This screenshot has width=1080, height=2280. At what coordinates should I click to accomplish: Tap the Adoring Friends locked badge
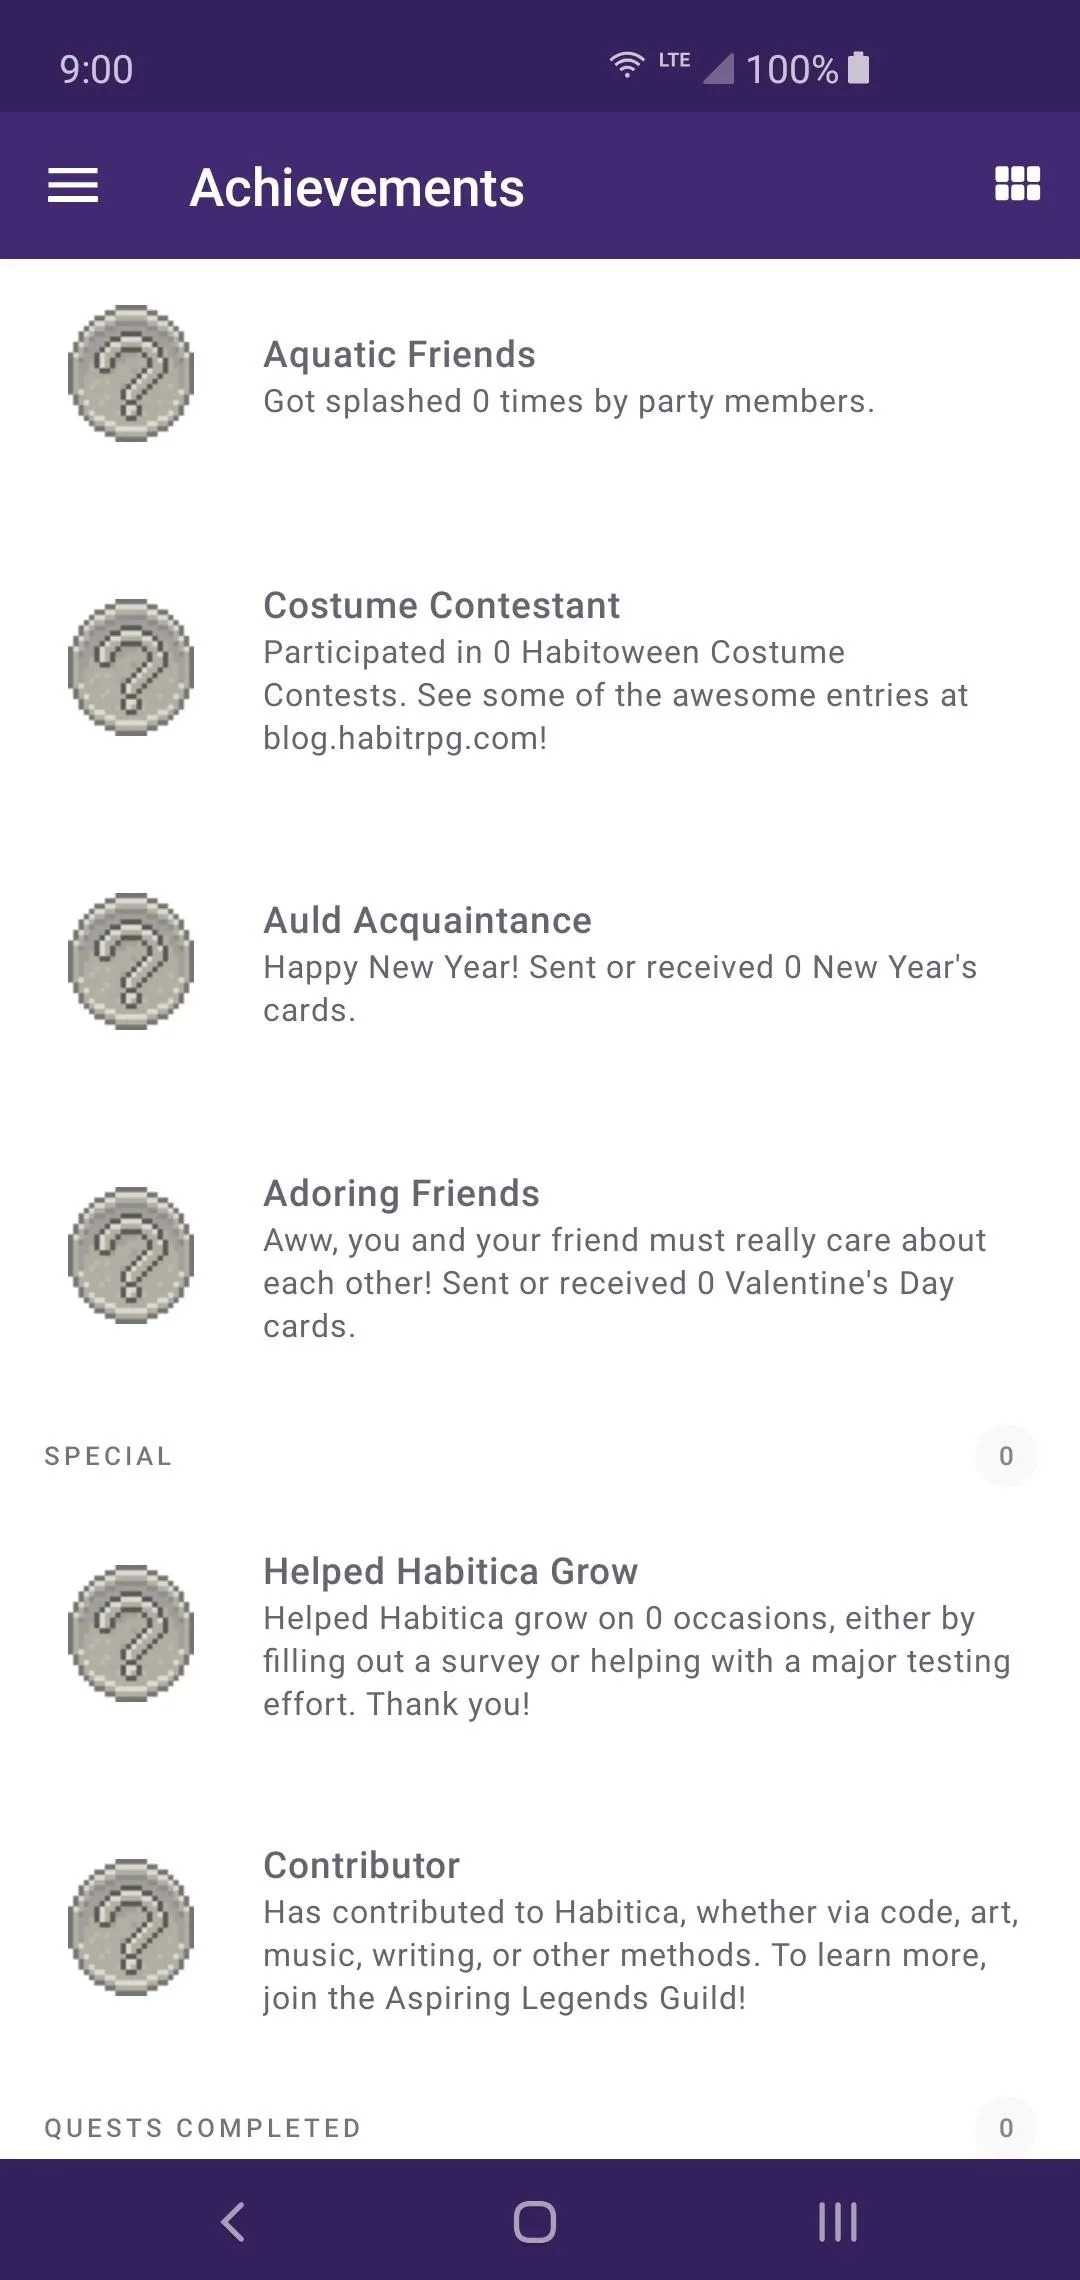[x=131, y=1255]
